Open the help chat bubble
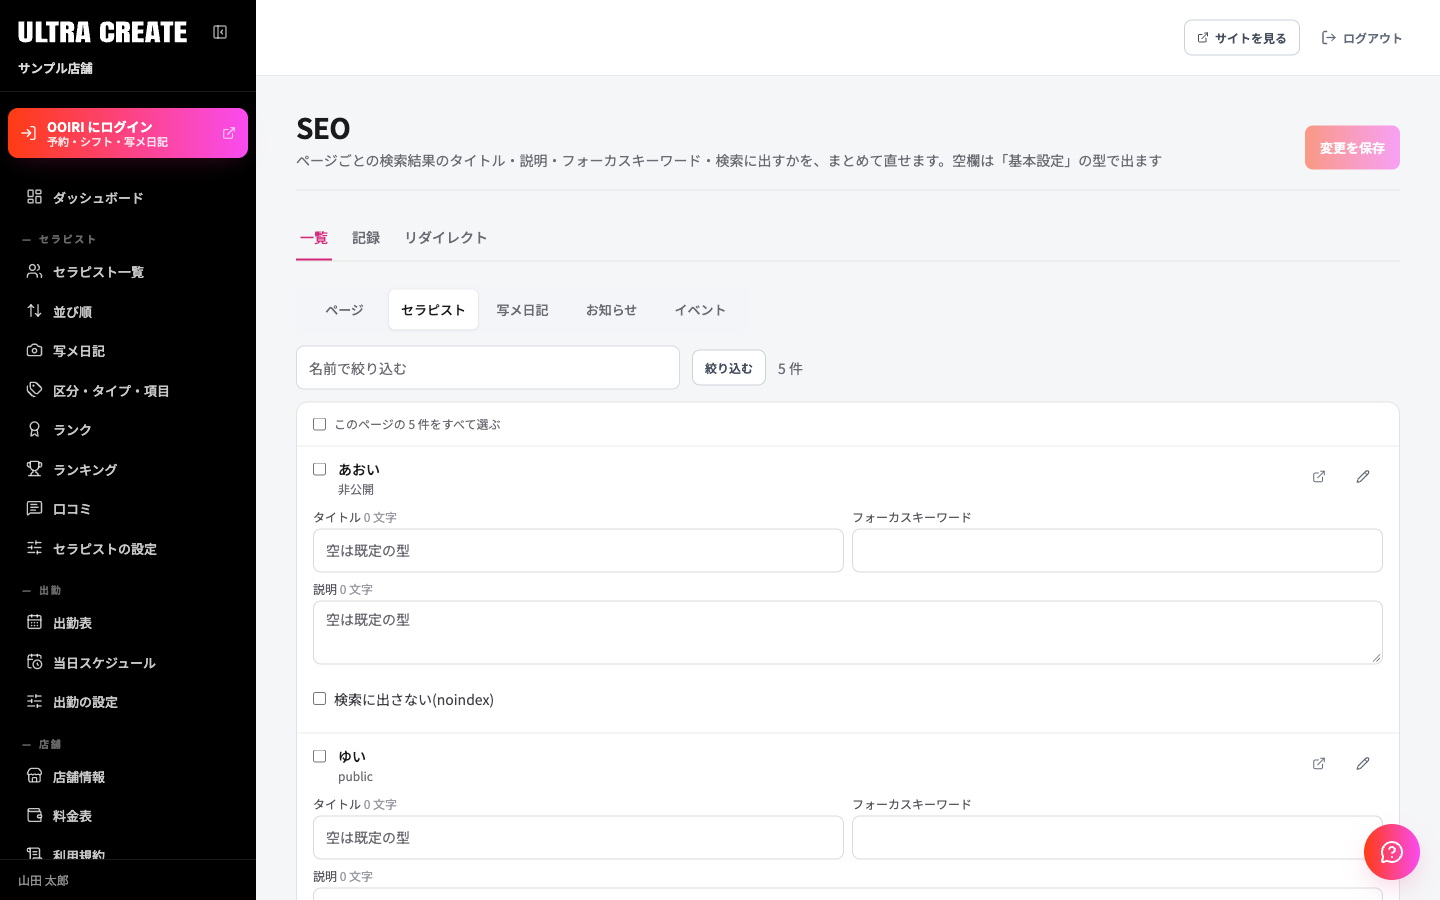The image size is (1440, 900). click(x=1392, y=852)
